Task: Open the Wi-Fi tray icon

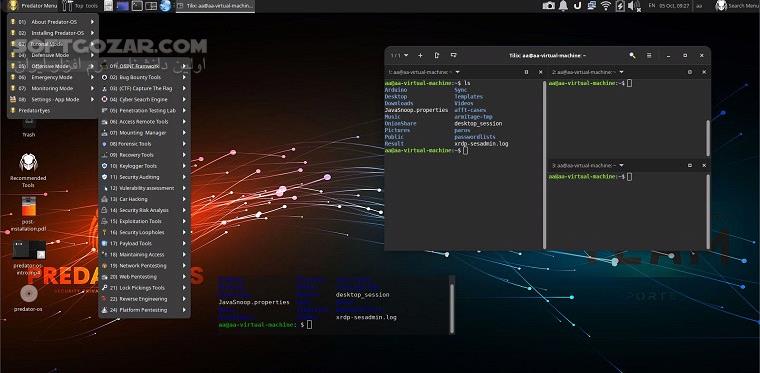Action: (605, 6)
